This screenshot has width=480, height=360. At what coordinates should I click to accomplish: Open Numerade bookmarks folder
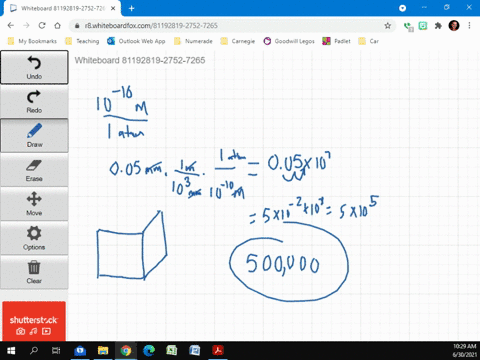[x=193, y=41]
